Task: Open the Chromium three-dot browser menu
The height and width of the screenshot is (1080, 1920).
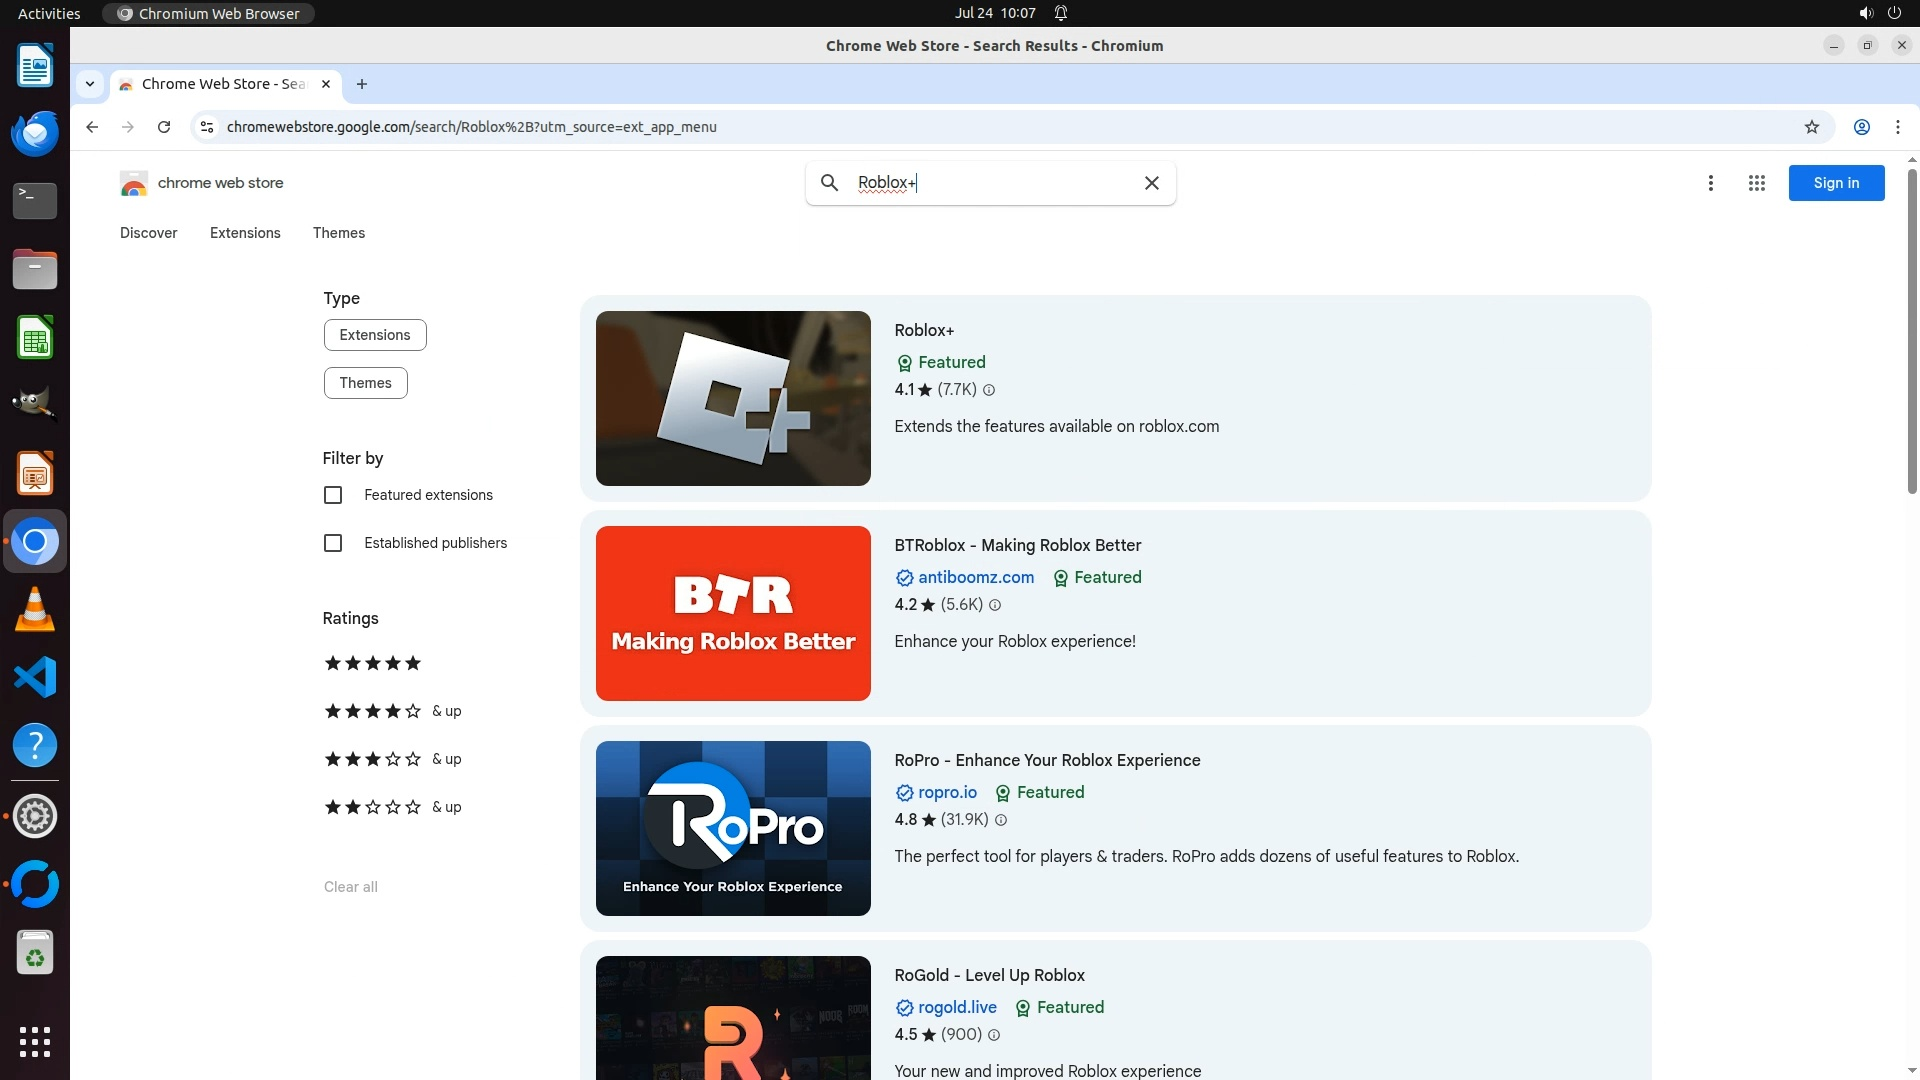Action: pyautogui.click(x=1897, y=127)
